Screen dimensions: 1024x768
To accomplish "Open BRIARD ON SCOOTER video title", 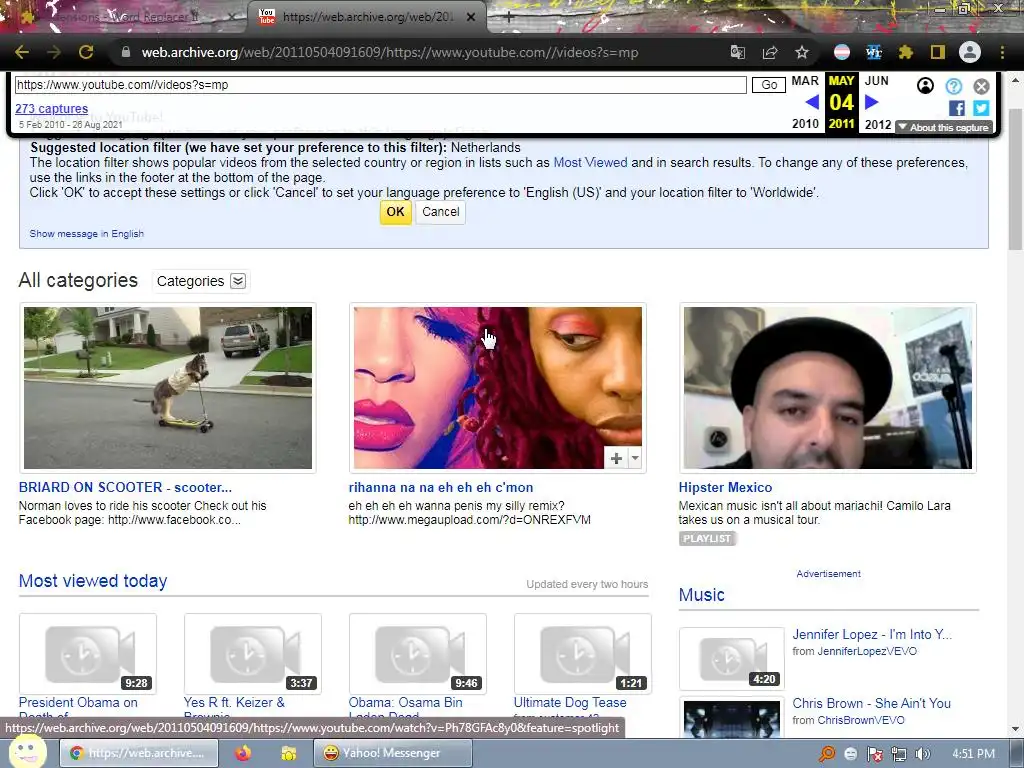I will click(x=125, y=487).
